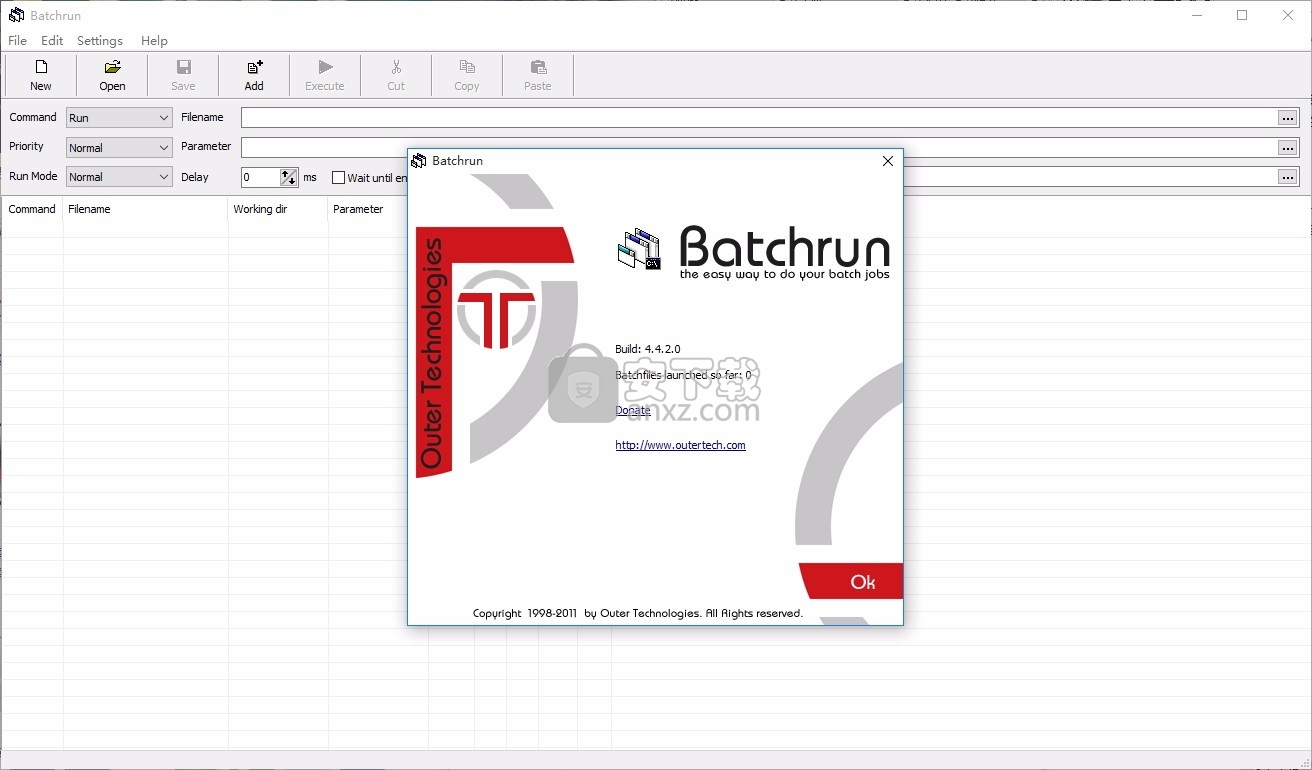Follow the Donate link
The image size is (1312, 770).
tap(633, 410)
